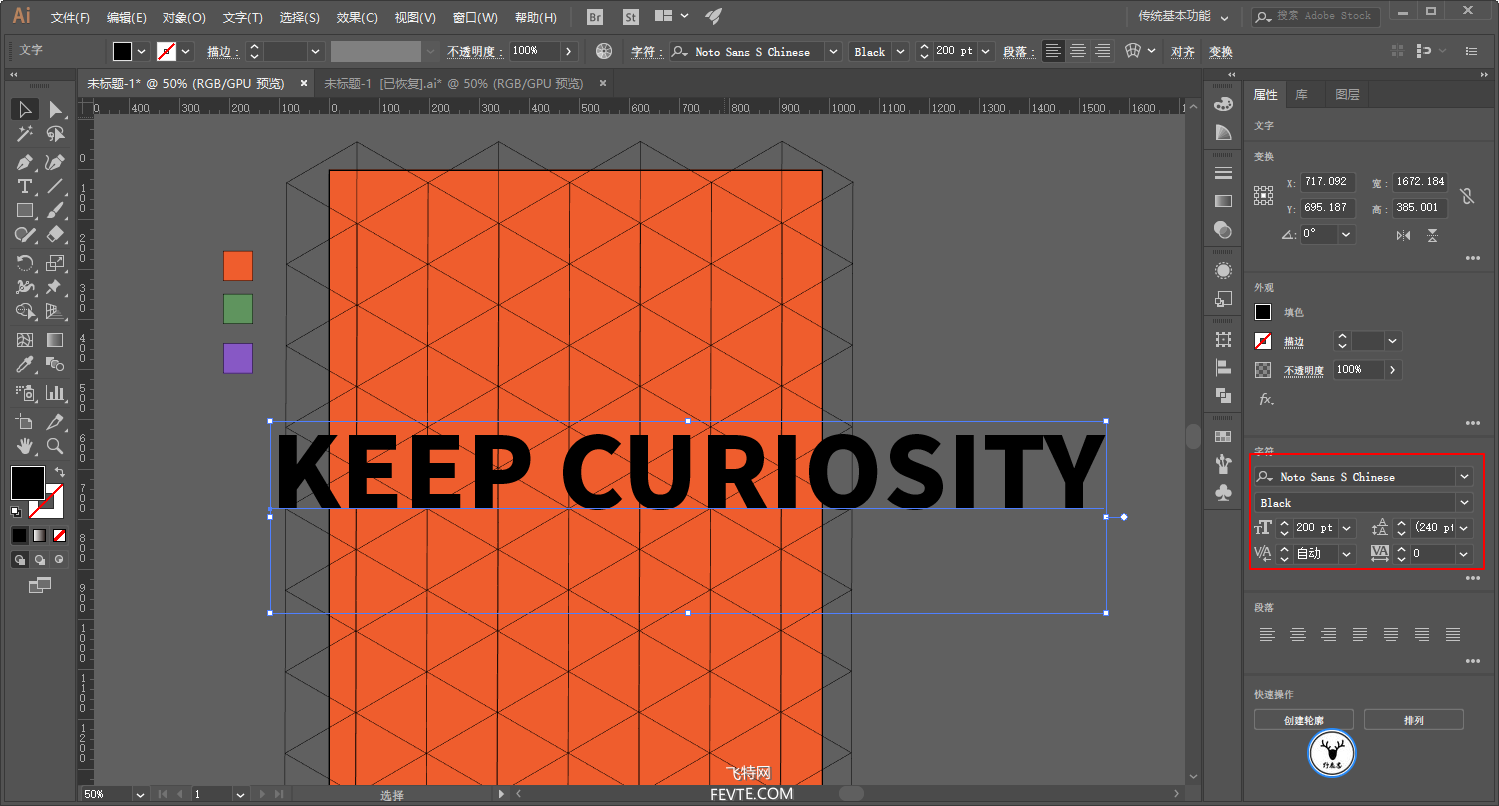The image size is (1499, 806).
Task: Select the Hand tool
Action: tap(25, 445)
